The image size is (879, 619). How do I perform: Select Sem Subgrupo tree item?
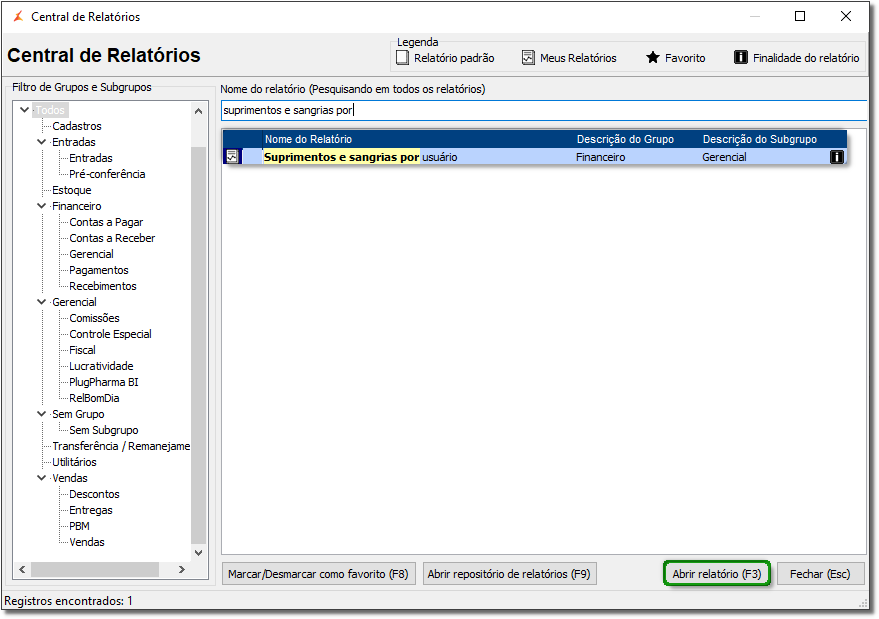104,430
